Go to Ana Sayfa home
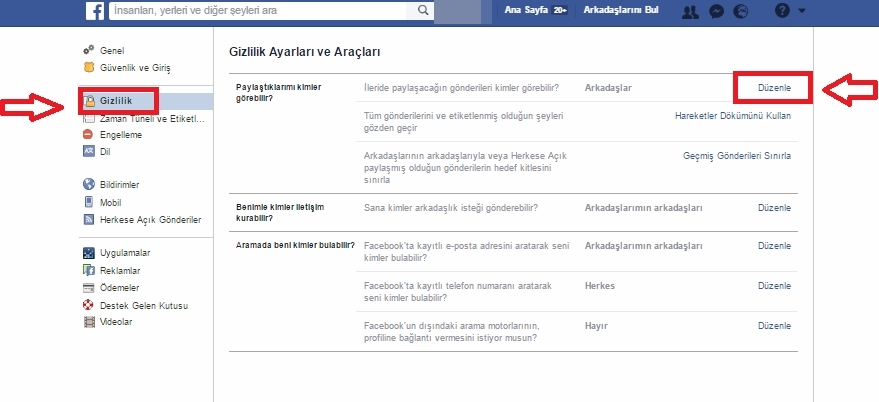 [526, 10]
